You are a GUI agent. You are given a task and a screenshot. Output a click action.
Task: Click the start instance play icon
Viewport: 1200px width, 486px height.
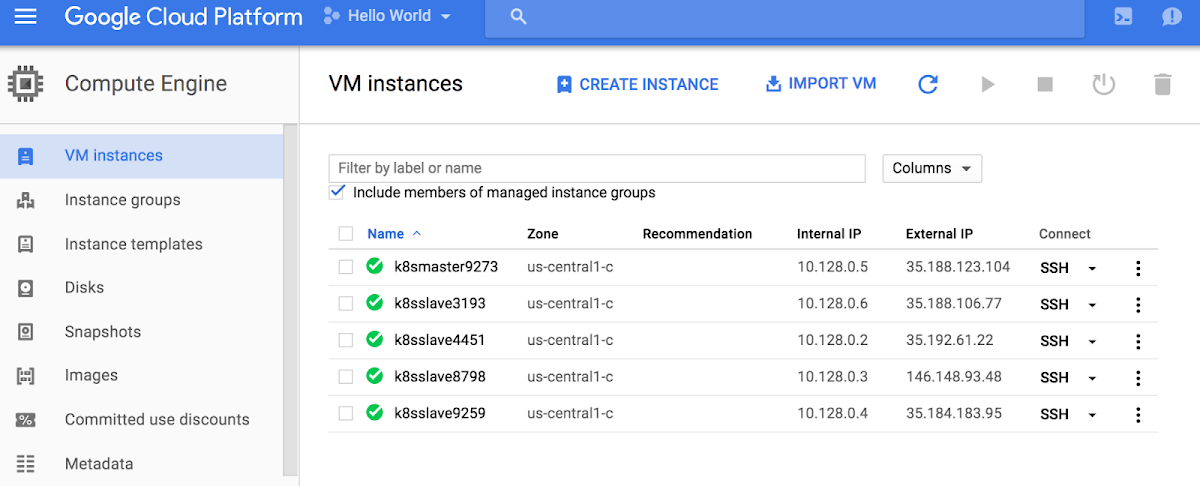click(x=988, y=84)
